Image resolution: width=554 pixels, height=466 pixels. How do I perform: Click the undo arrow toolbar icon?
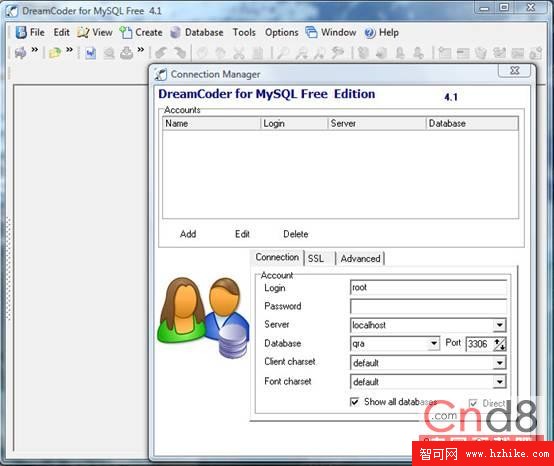pyautogui.click(x=161, y=53)
